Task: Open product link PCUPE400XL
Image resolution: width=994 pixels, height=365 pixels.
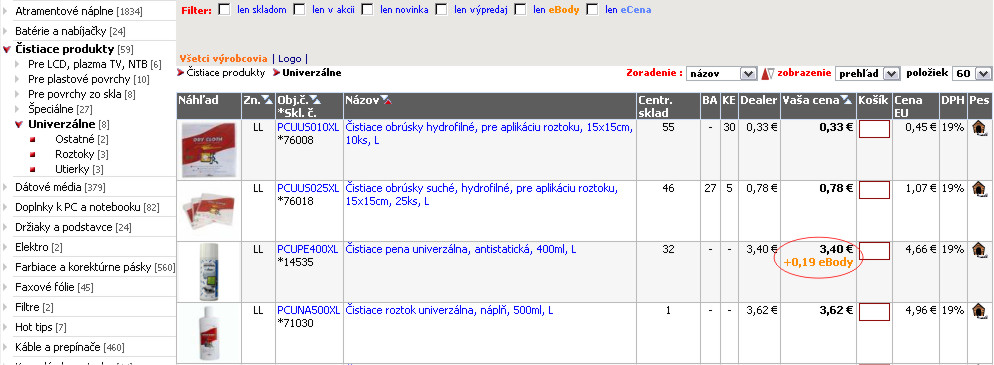Action: pos(309,250)
